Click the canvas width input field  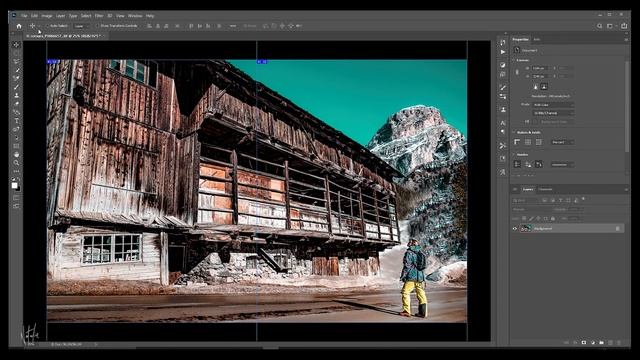point(540,68)
